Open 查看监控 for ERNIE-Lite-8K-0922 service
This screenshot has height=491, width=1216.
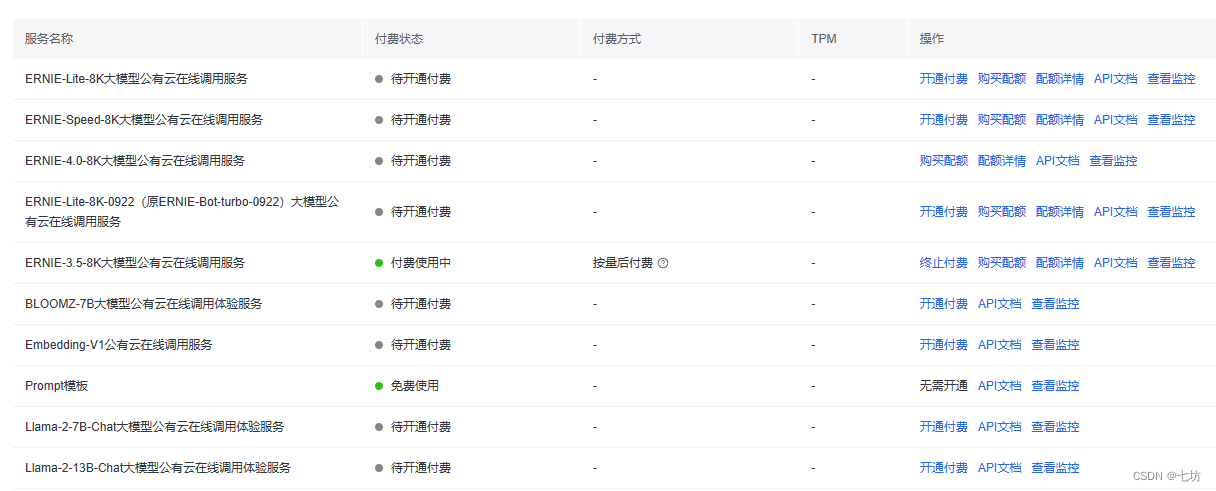coord(1171,212)
